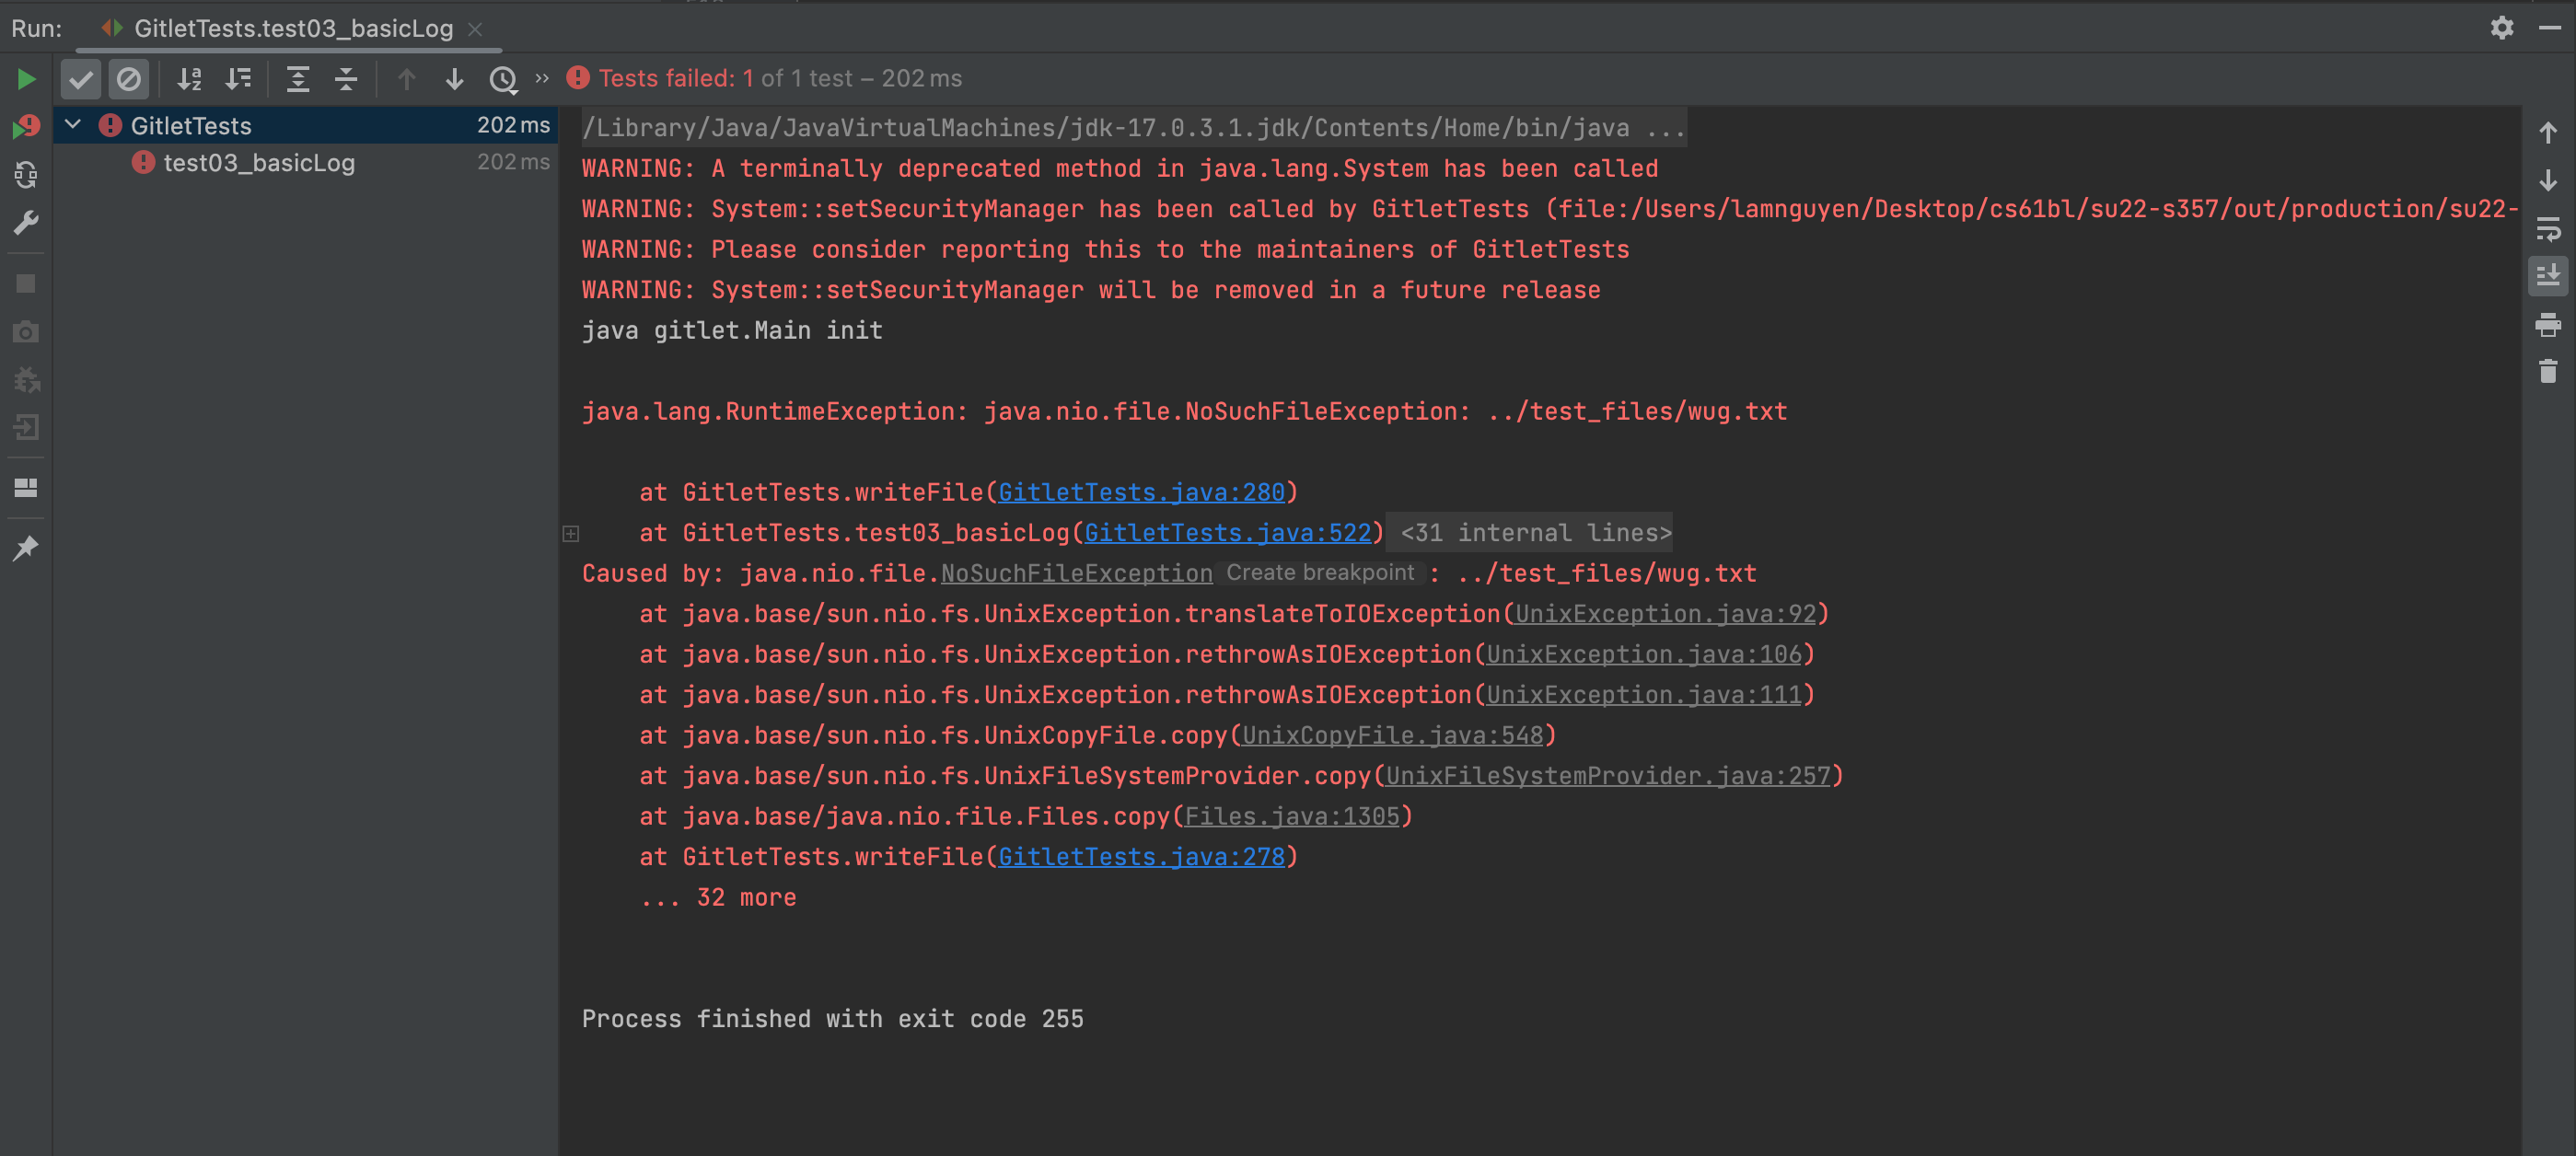Sort tests by duration
The width and height of the screenshot is (2576, 1156).
pyautogui.click(x=238, y=79)
